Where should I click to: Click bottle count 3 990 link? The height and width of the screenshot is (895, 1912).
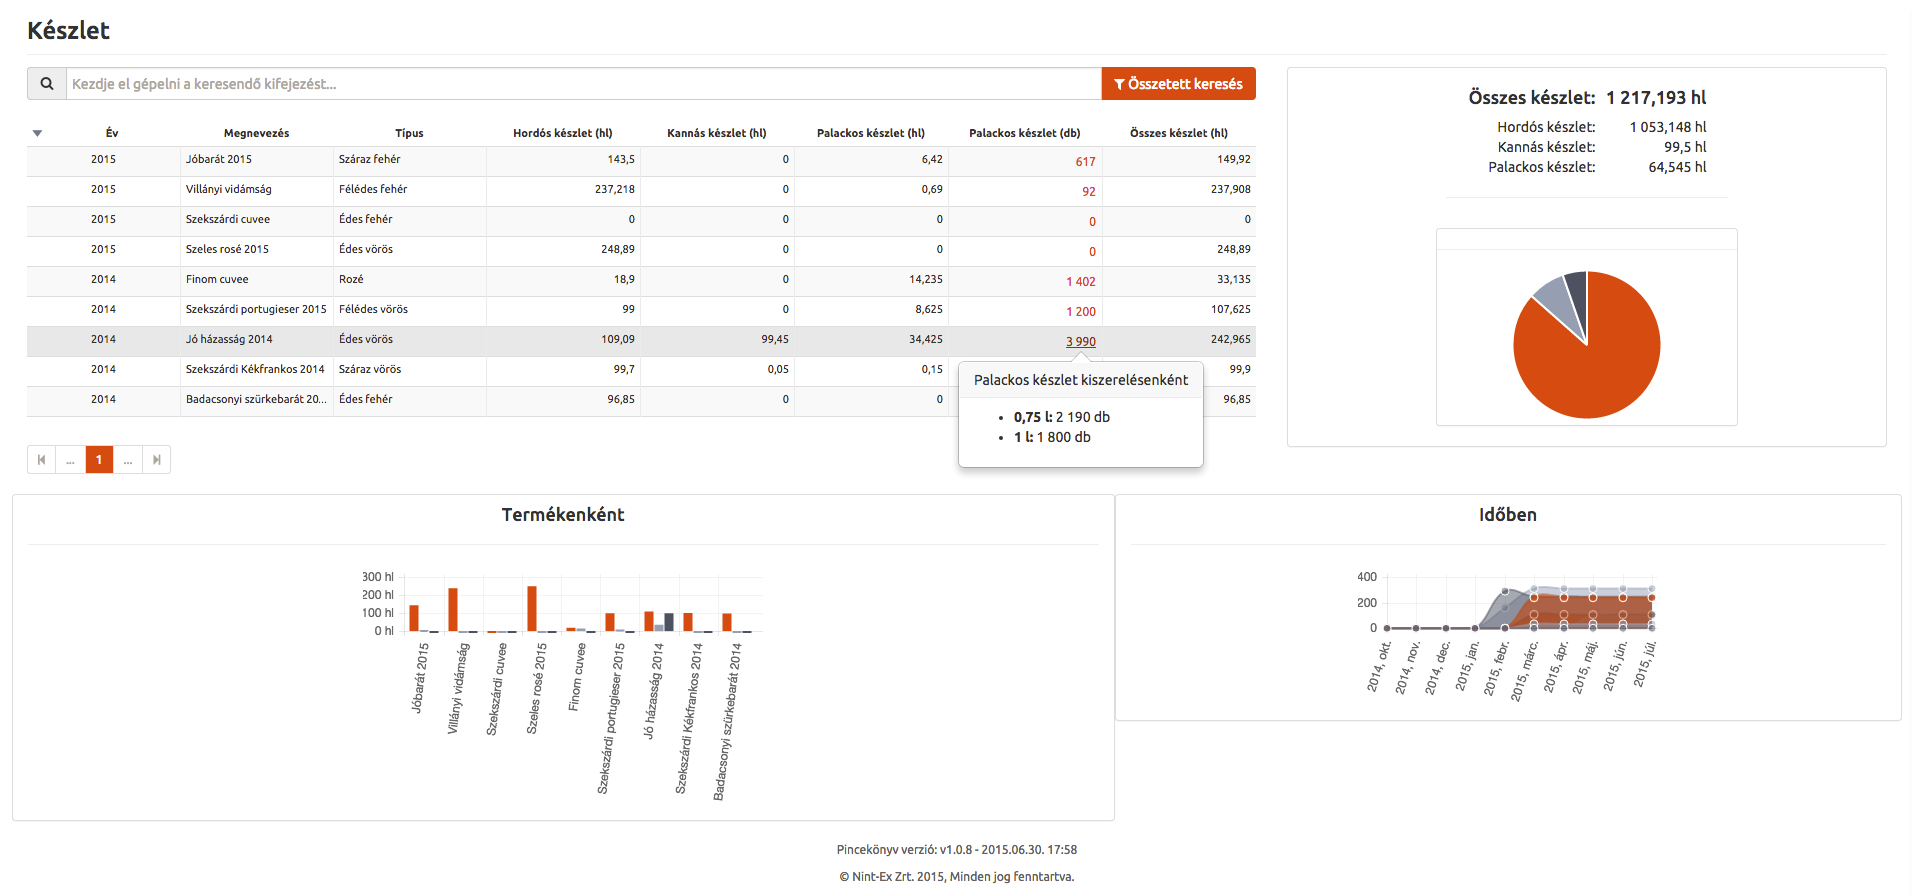click(x=1081, y=342)
